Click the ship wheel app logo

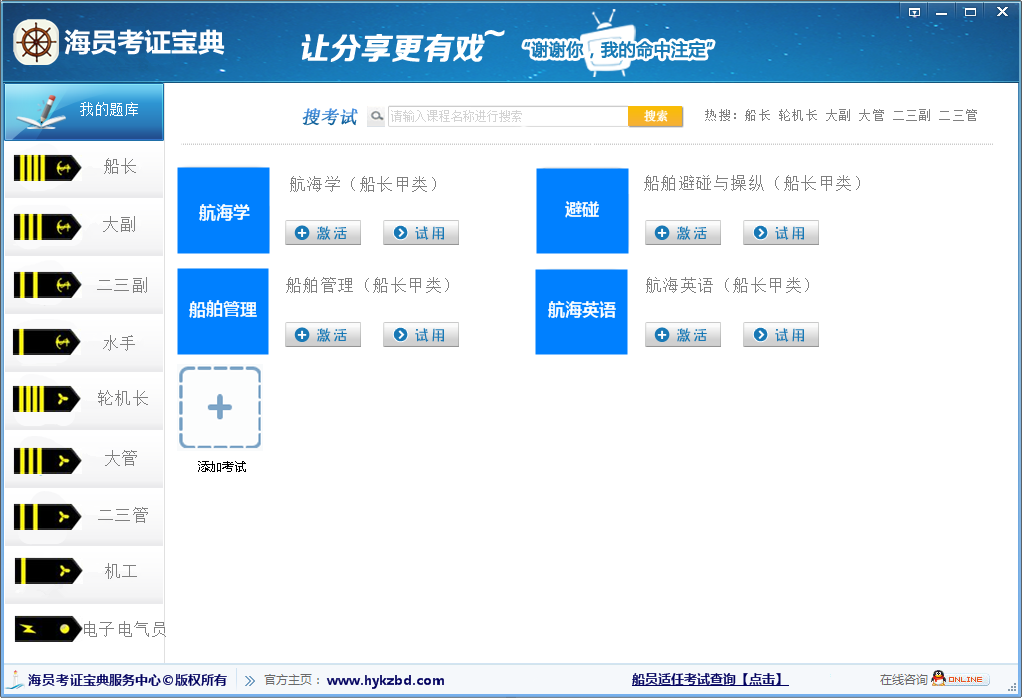36,43
